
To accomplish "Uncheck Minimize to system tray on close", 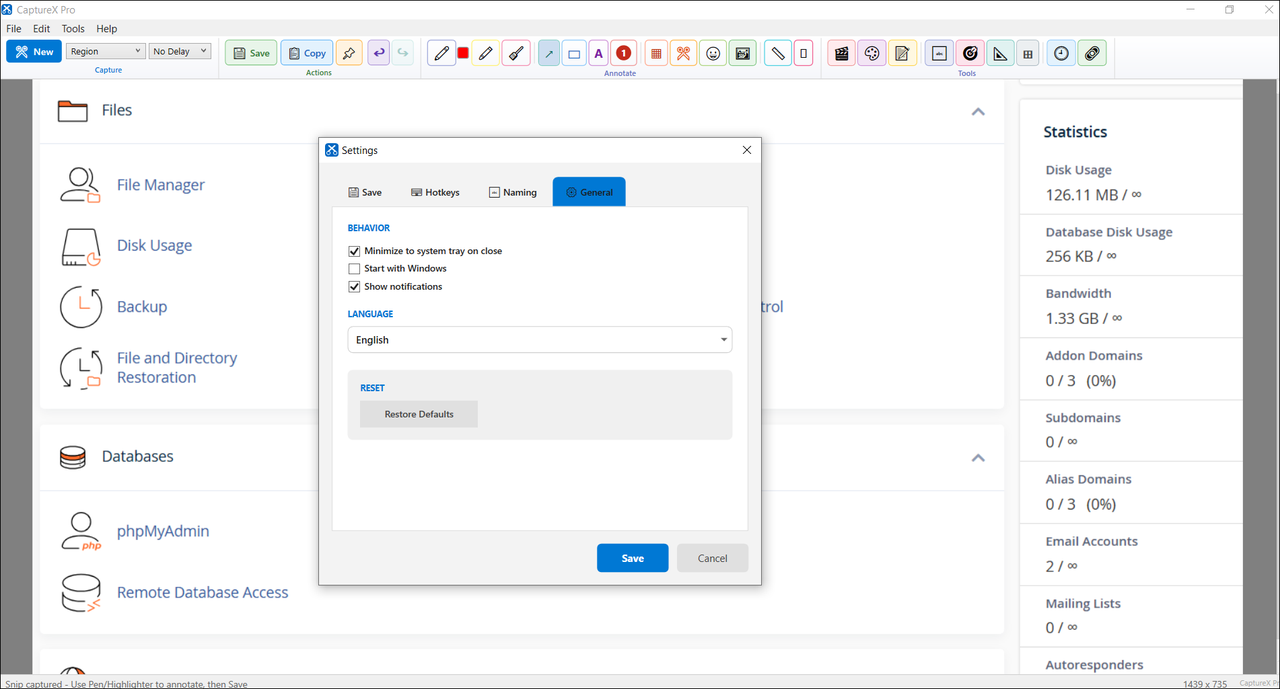I will pyautogui.click(x=354, y=251).
